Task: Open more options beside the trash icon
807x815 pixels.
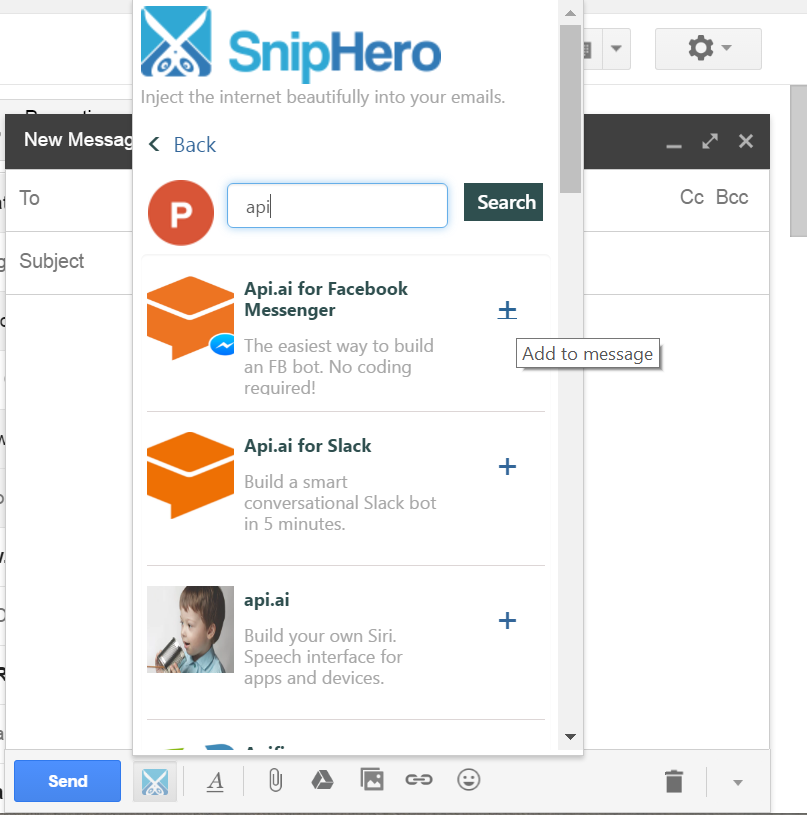Action: click(x=737, y=781)
